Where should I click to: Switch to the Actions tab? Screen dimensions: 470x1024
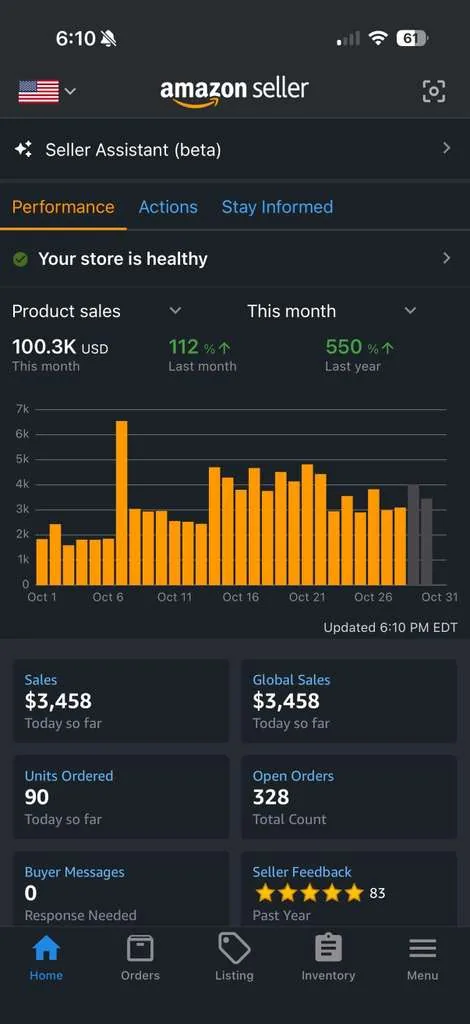pyautogui.click(x=168, y=207)
